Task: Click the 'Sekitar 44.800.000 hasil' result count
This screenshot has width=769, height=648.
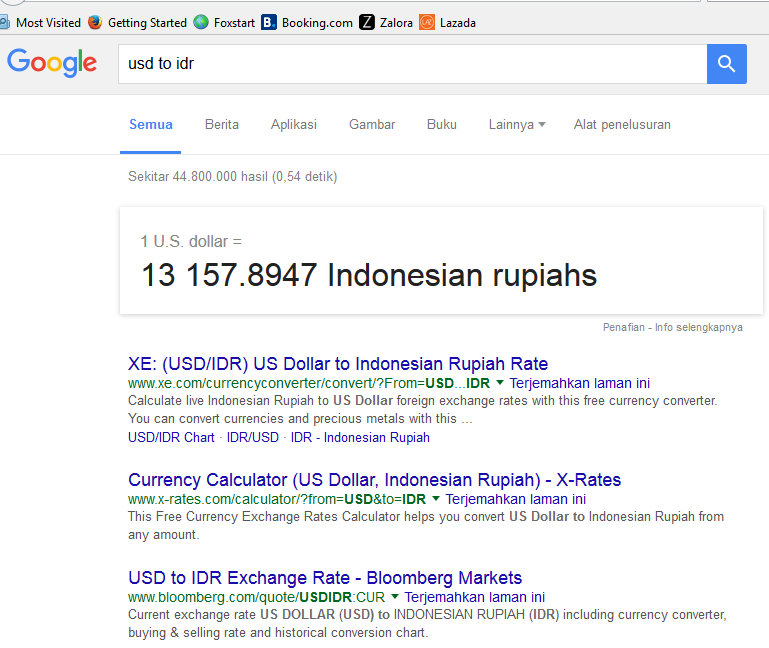Action: 232,177
